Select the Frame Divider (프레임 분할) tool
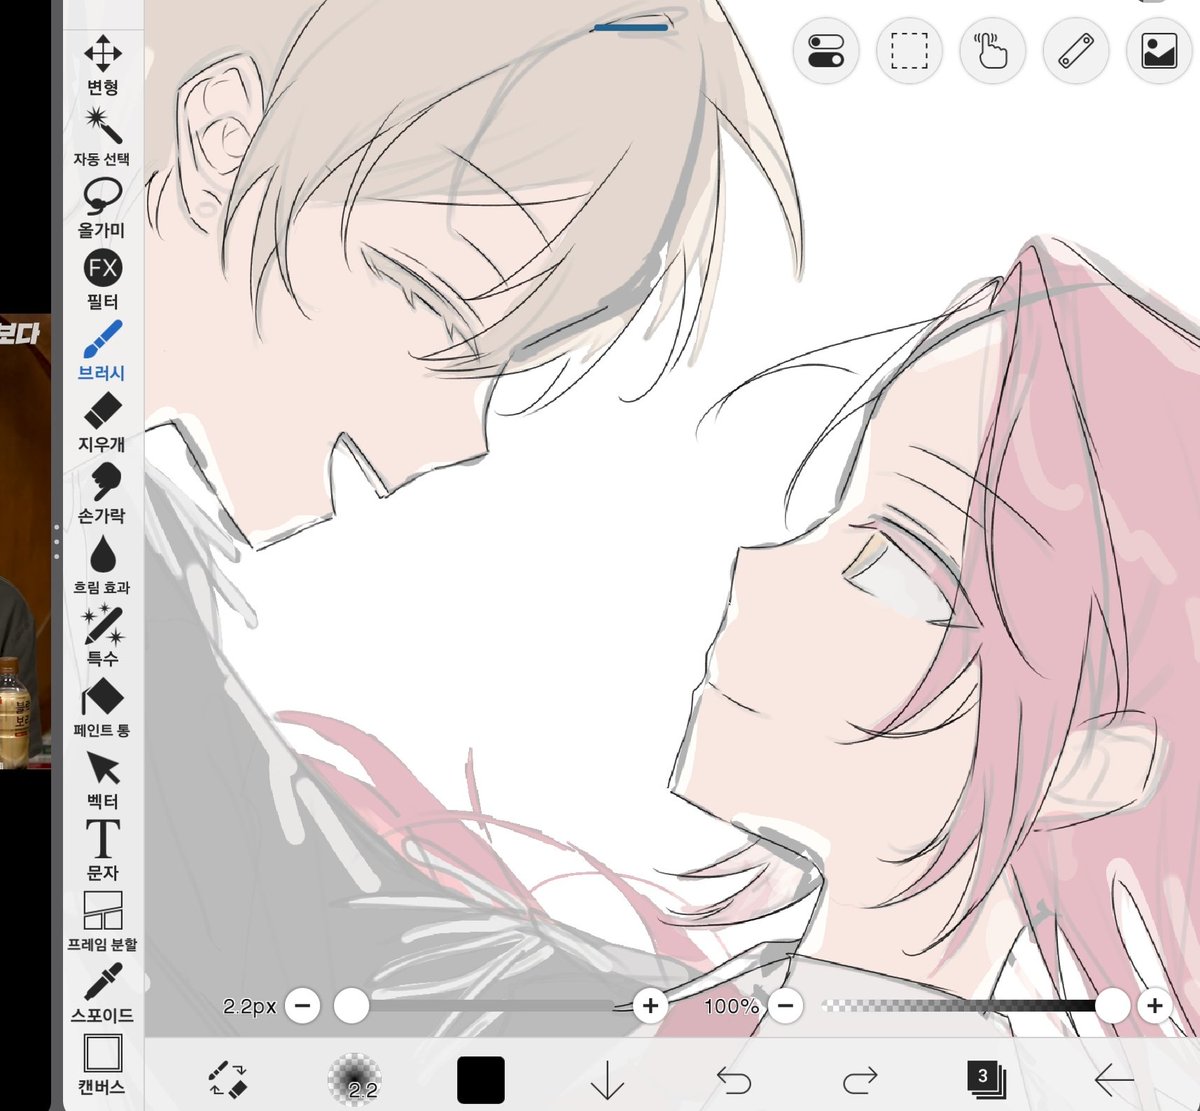 [x=103, y=922]
